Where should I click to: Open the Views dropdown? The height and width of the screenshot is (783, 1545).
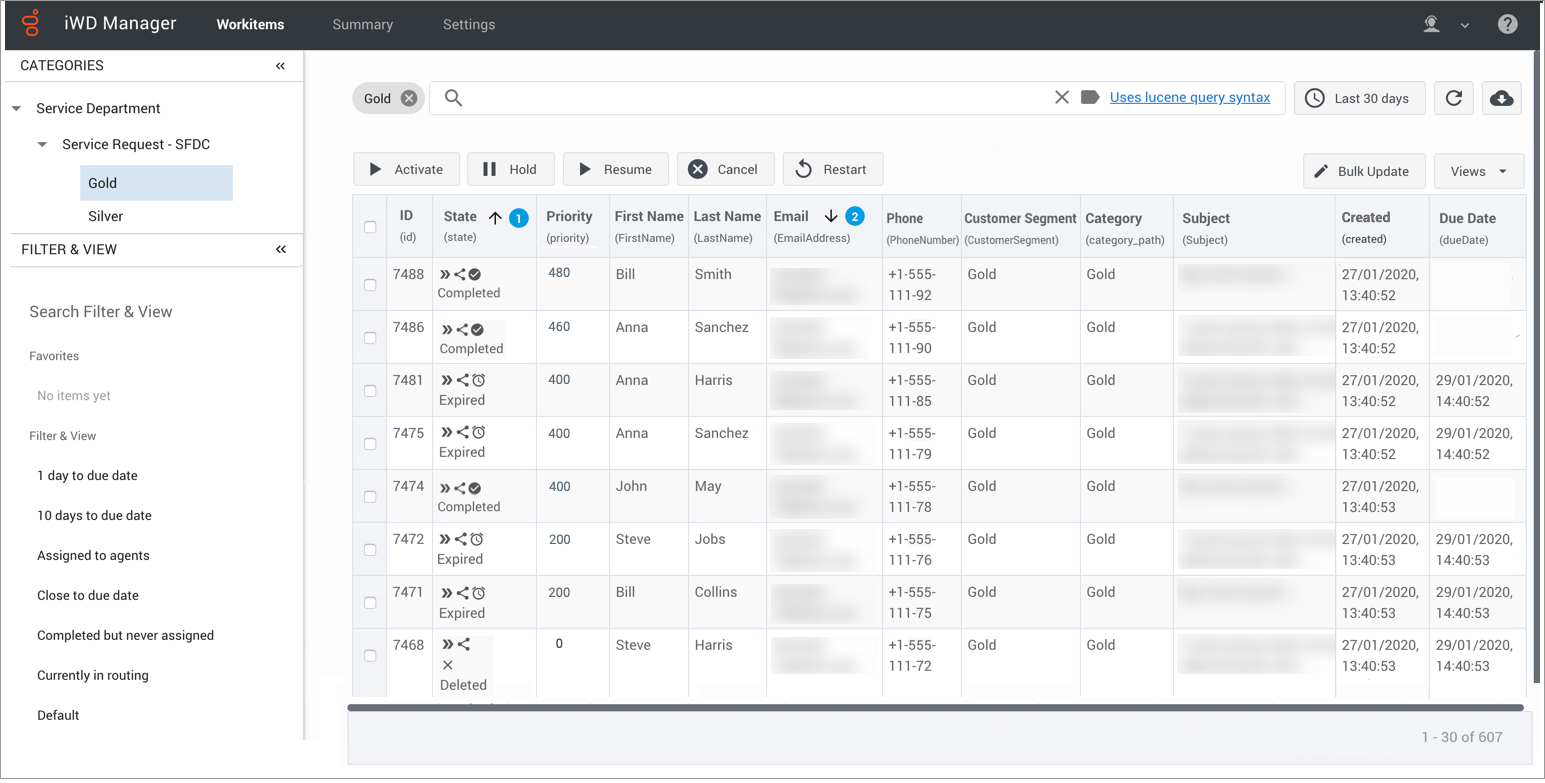tap(1478, 171)
